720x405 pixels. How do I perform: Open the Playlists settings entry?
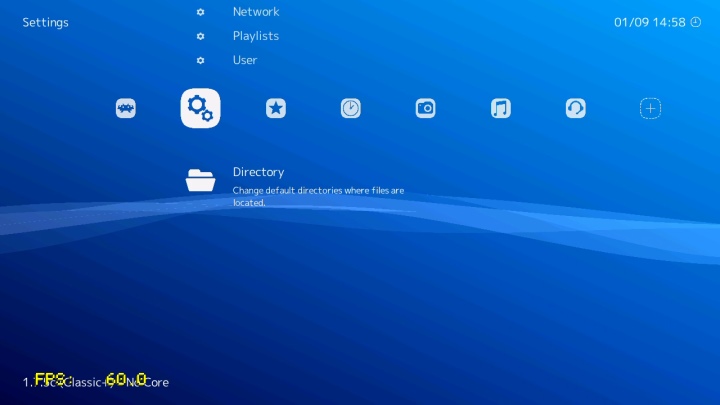256,36
